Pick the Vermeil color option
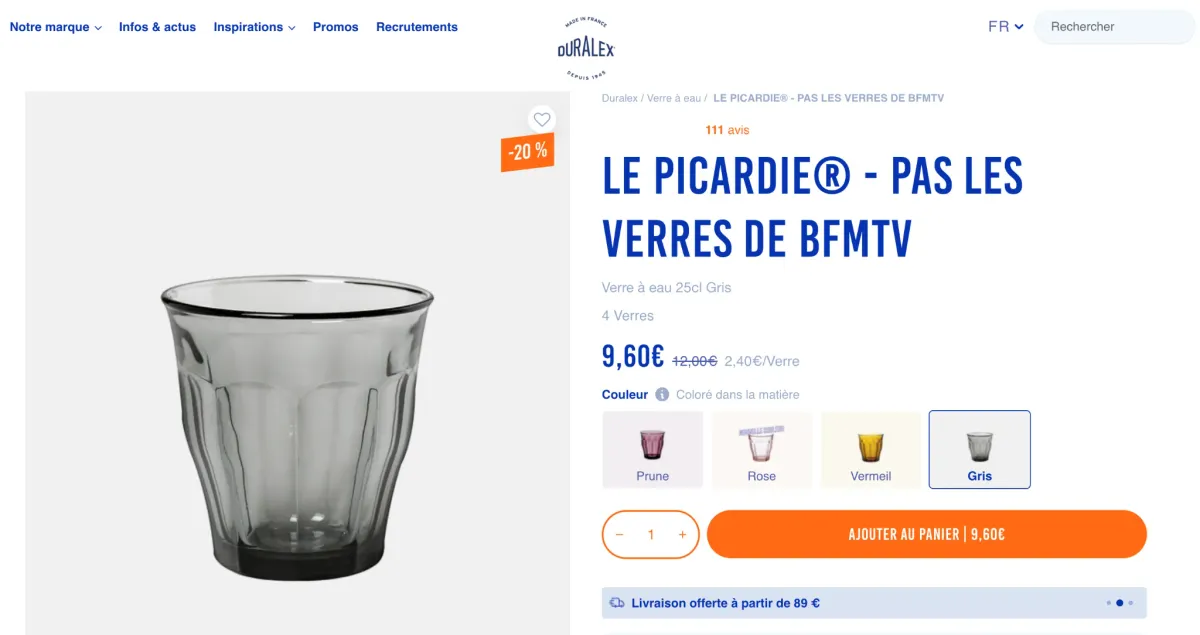Viewport: 1200px width, 635px height. [871, 450]
